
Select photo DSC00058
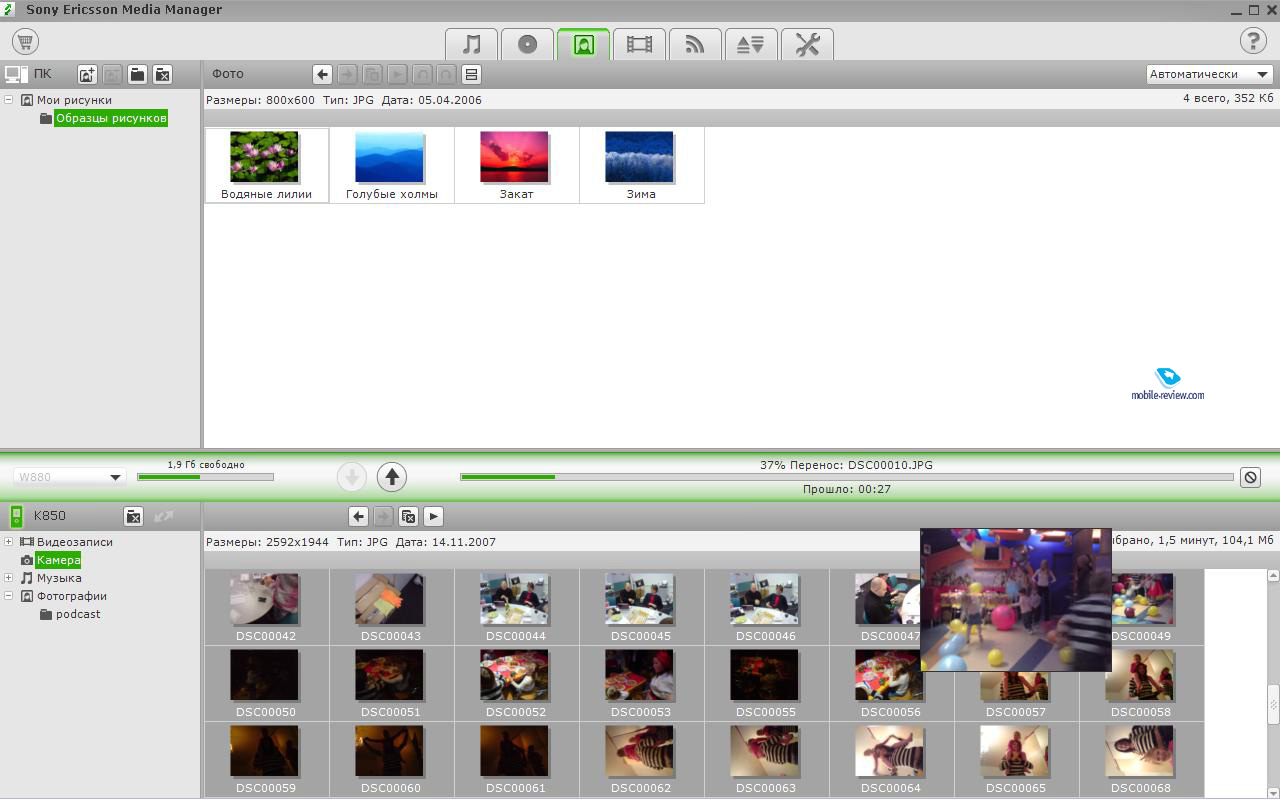tap(1141, 683)
